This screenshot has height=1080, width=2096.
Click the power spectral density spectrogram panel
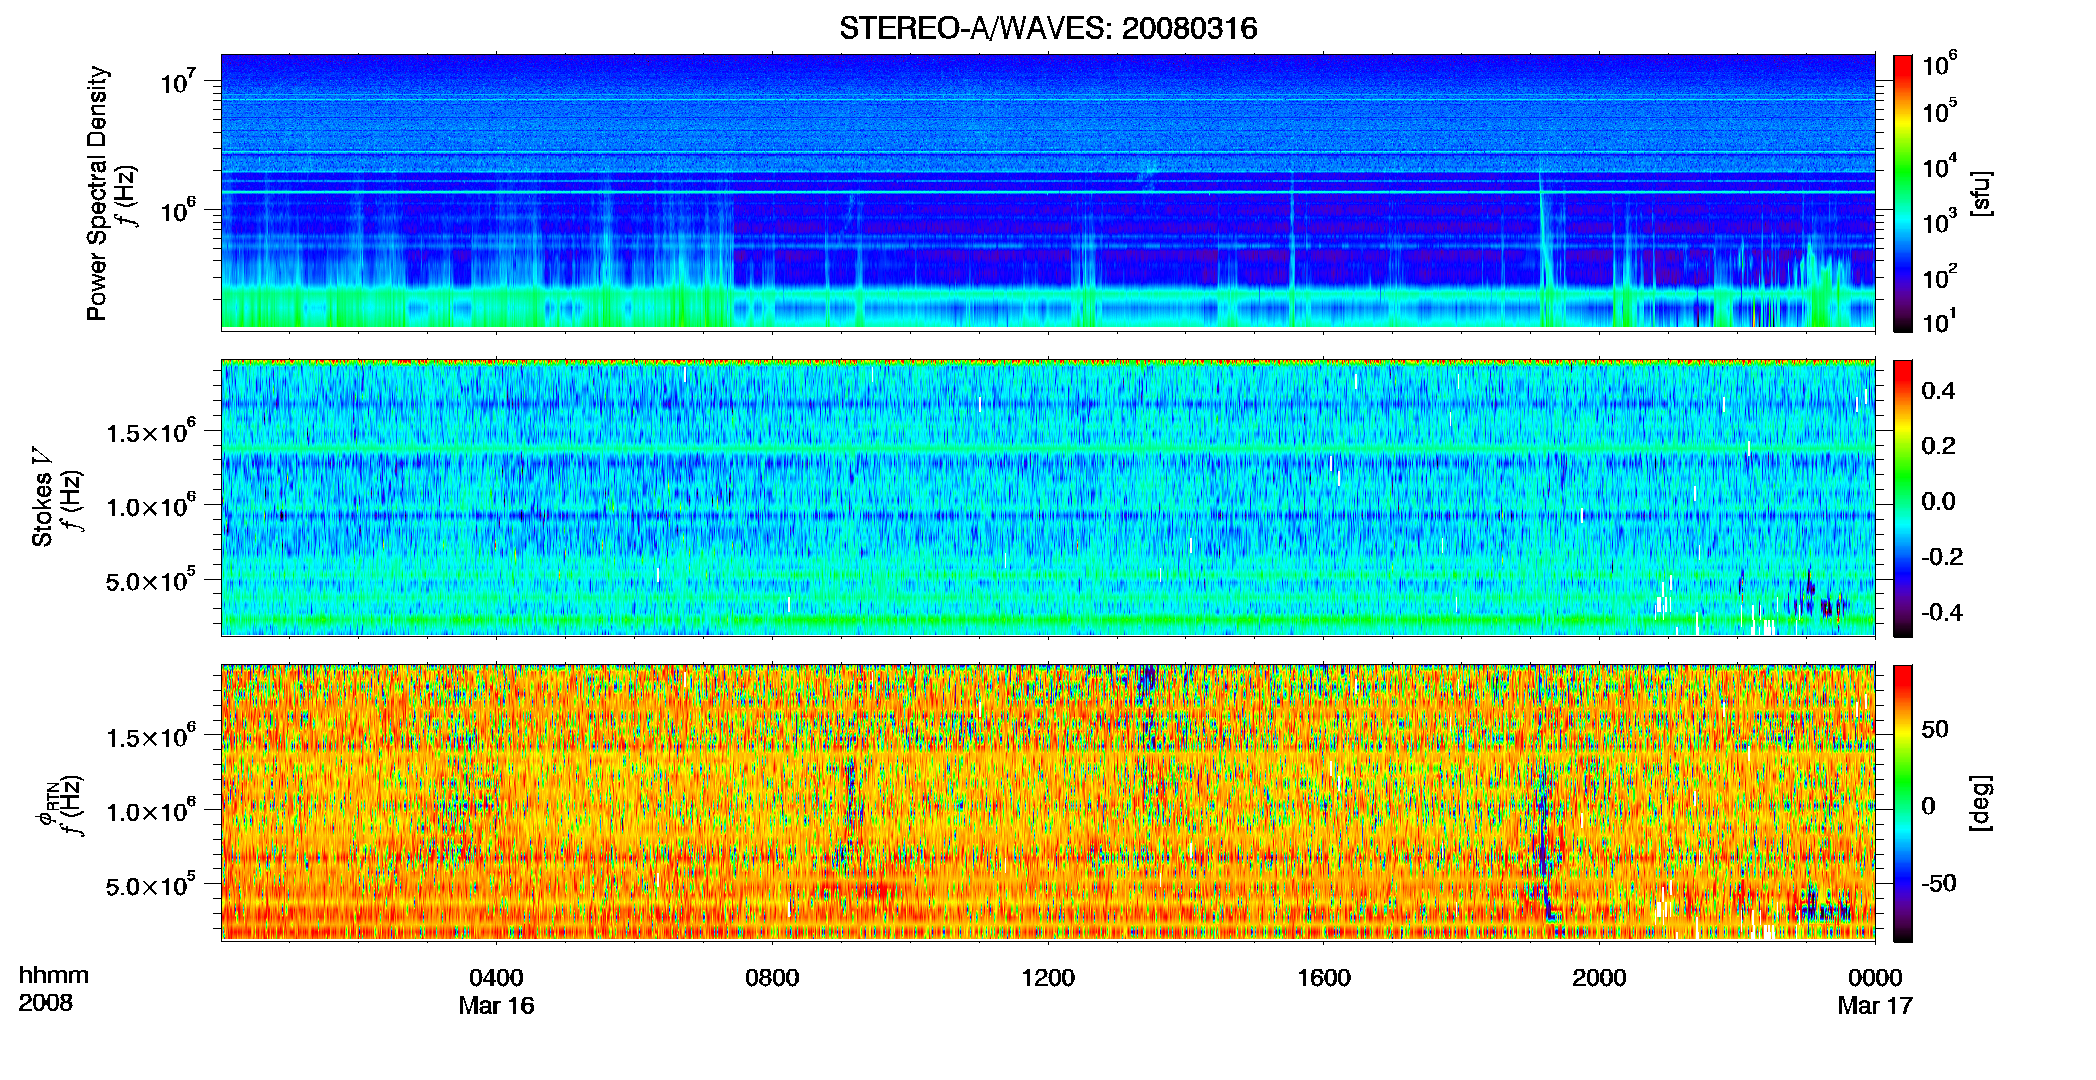pyautogui.click(x=1048, y=192)
